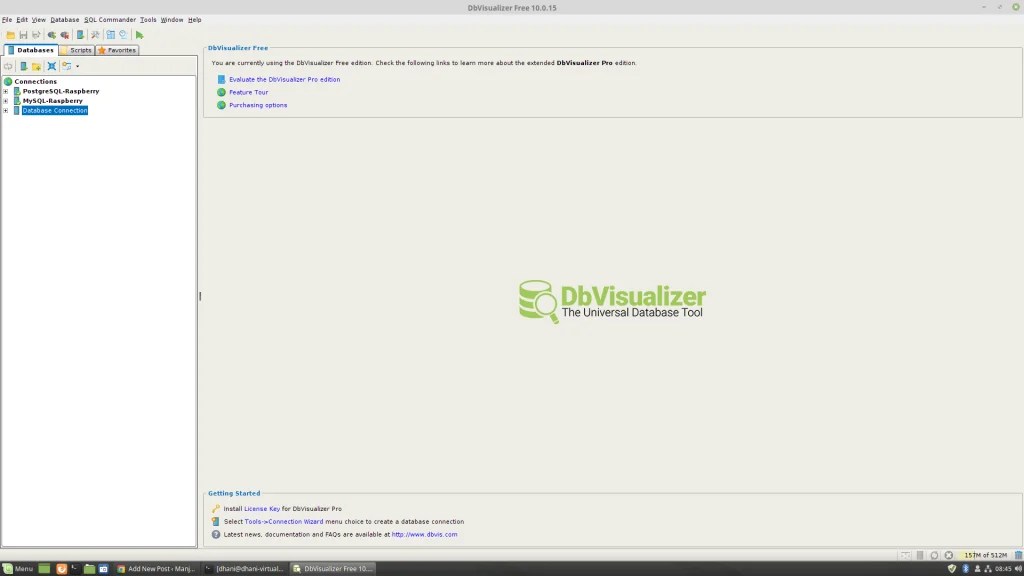Click the network tray icon
The height and width of the screenshot is (576, 1024).
pyautogui.click(x=988, y=569)
